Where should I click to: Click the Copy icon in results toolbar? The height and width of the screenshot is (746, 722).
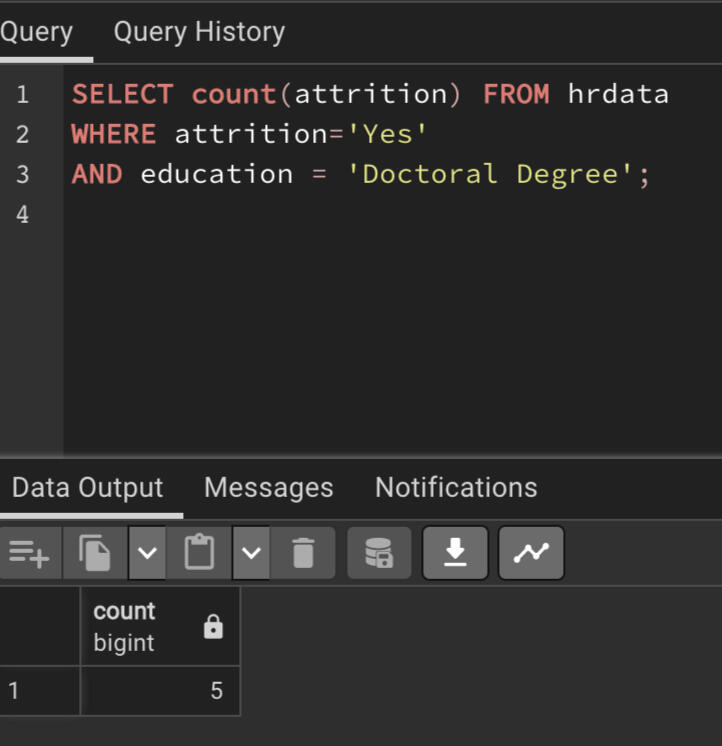95,553
